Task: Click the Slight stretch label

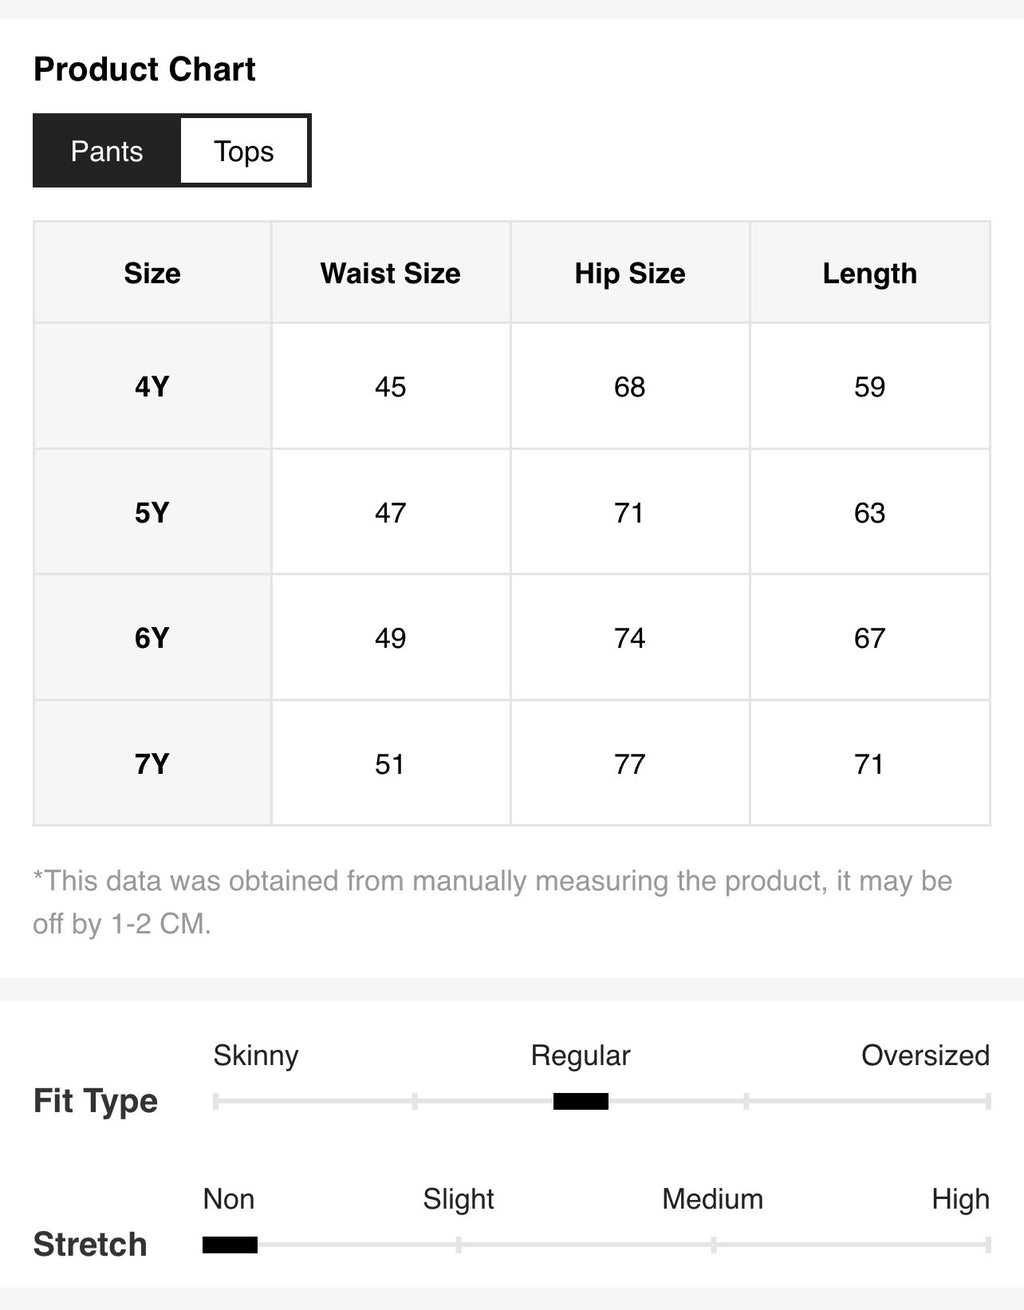Action: pyautogui.click(x=458, y=1199)
